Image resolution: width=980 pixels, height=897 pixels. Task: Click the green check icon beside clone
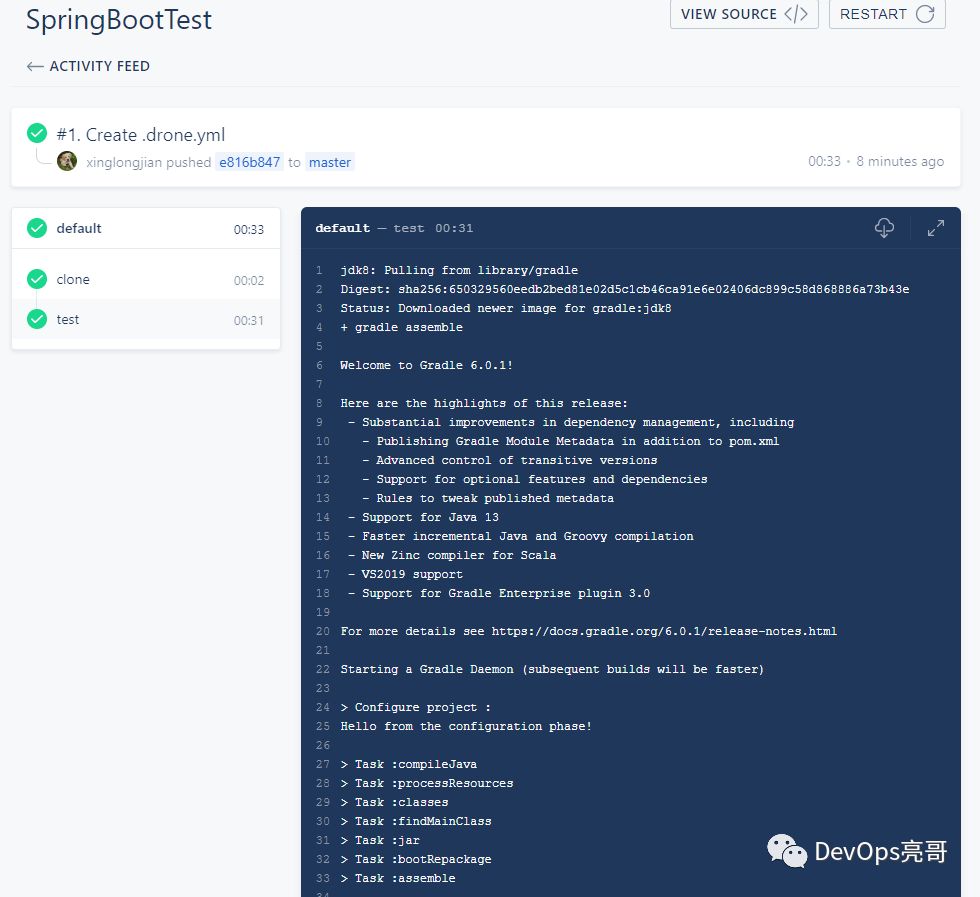[37, 279]
